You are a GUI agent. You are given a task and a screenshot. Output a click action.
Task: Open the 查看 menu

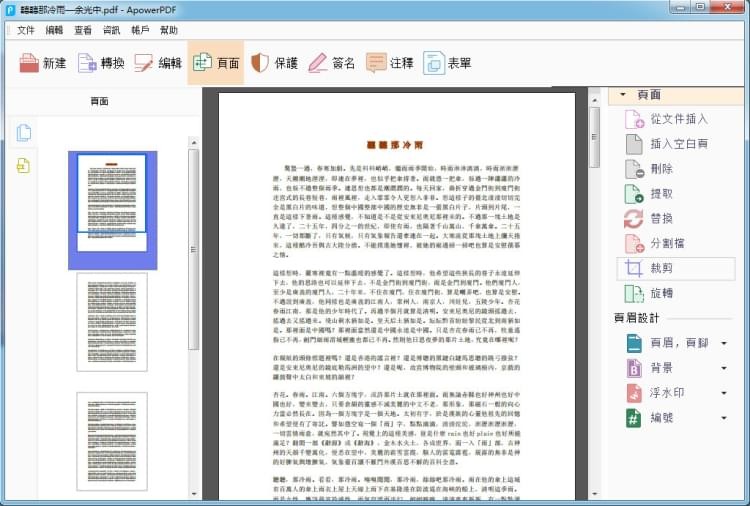coord(83,30)
